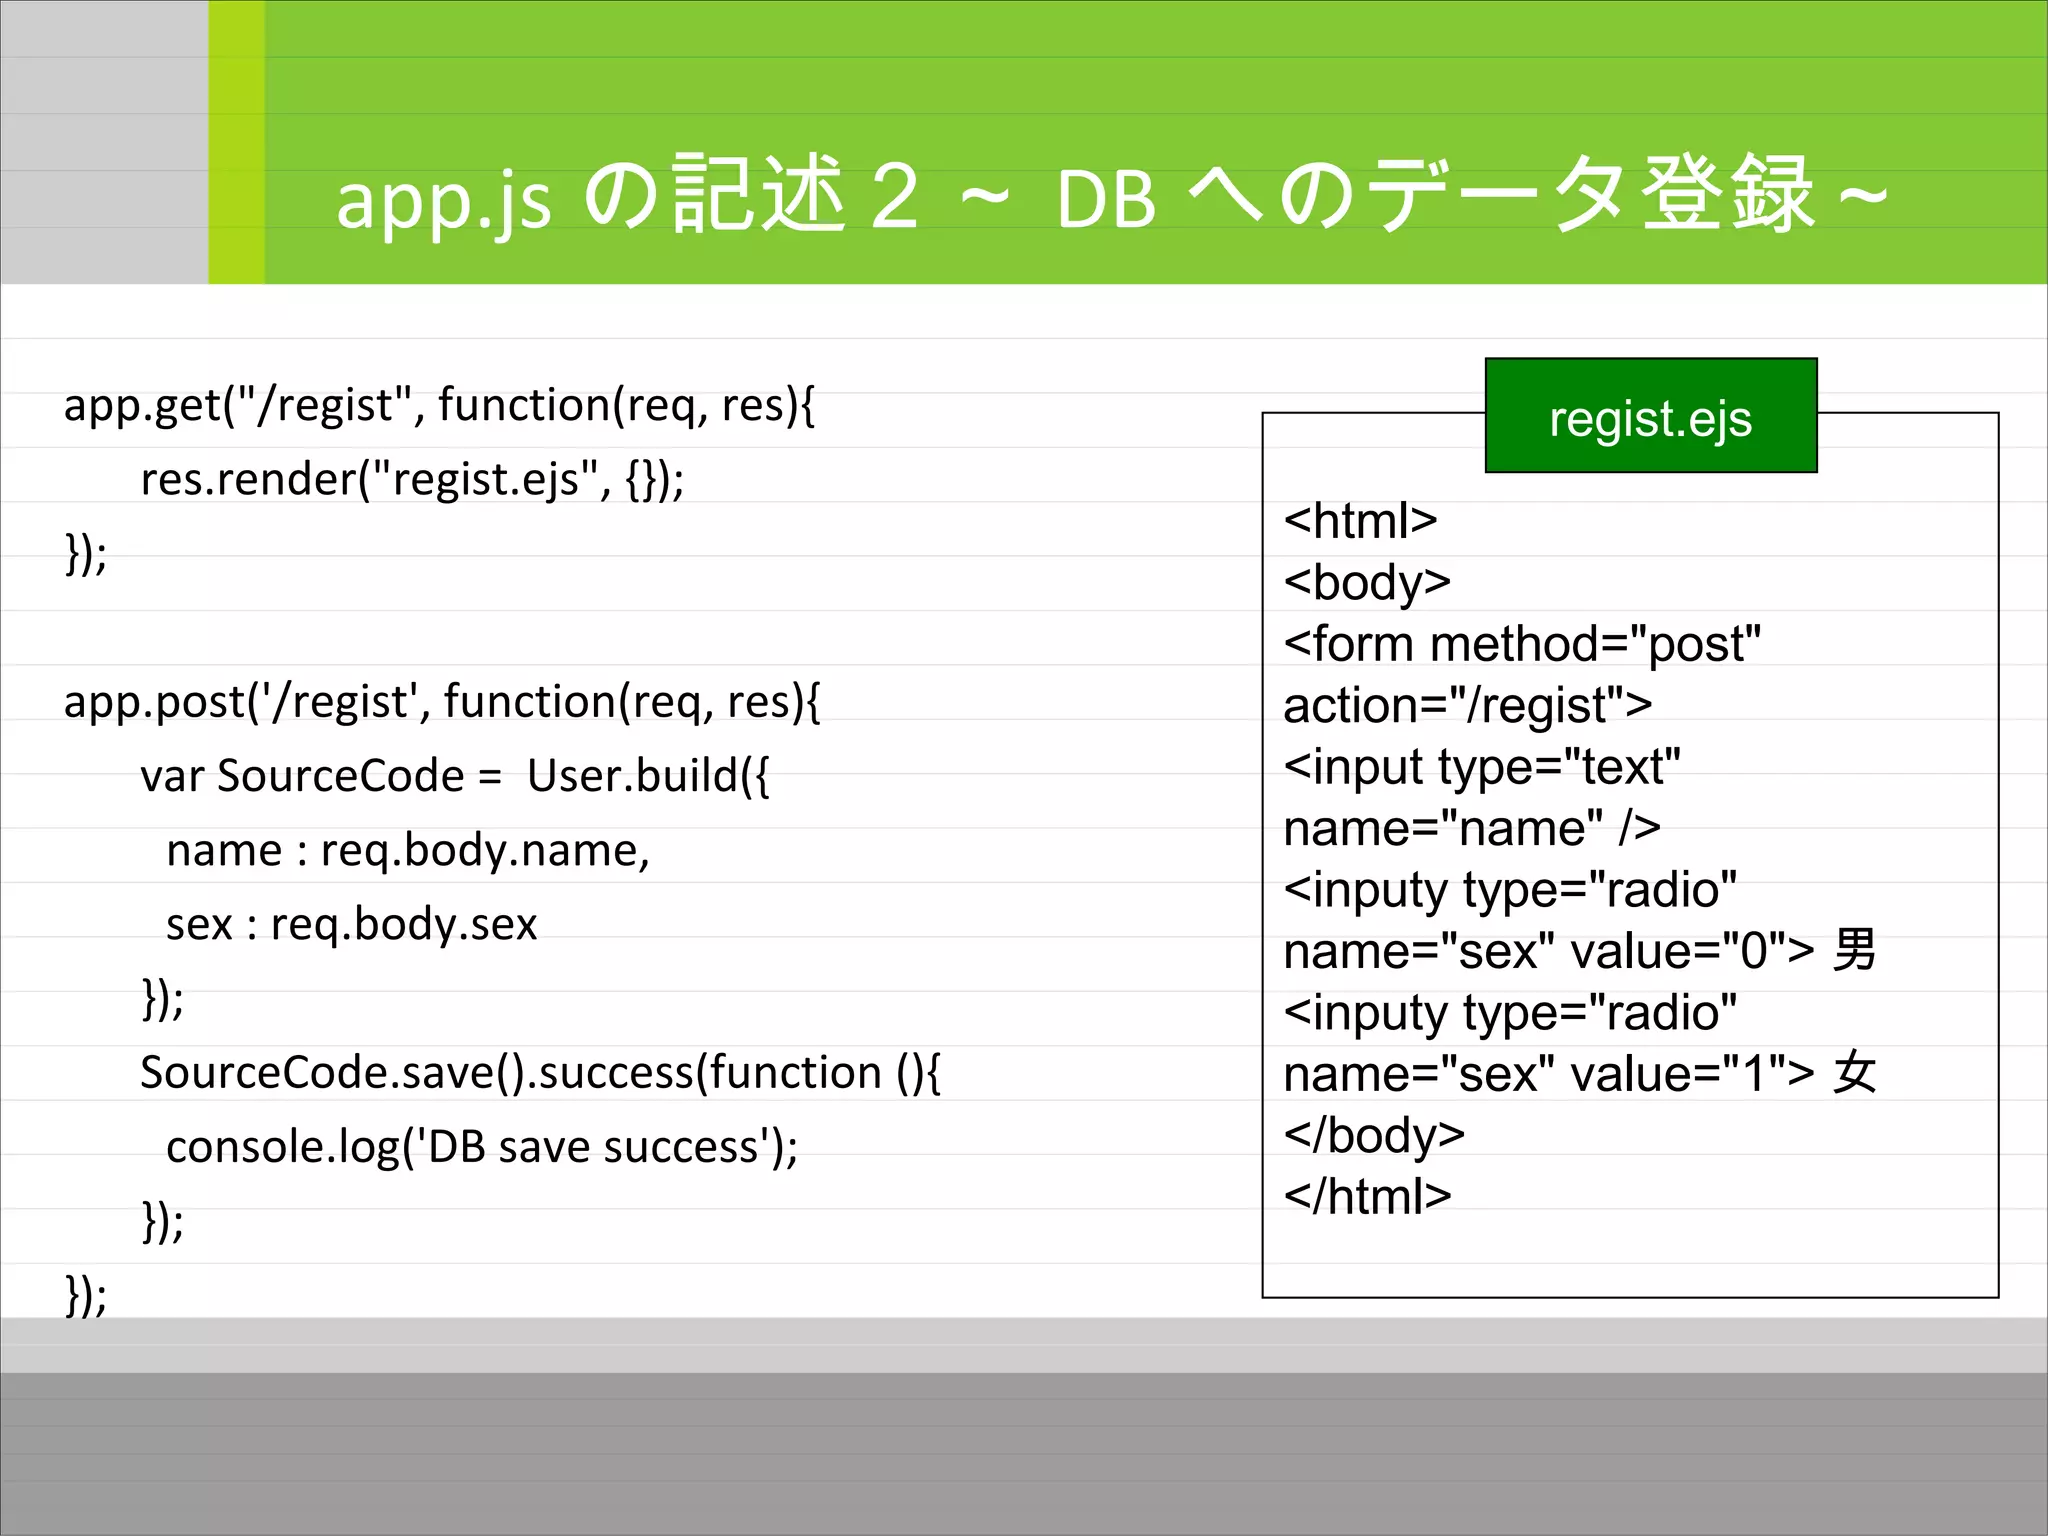The image size is (2048, 1536).
Task: Click the 'sex : req.body.sex' line
Action: click(351, 925)
